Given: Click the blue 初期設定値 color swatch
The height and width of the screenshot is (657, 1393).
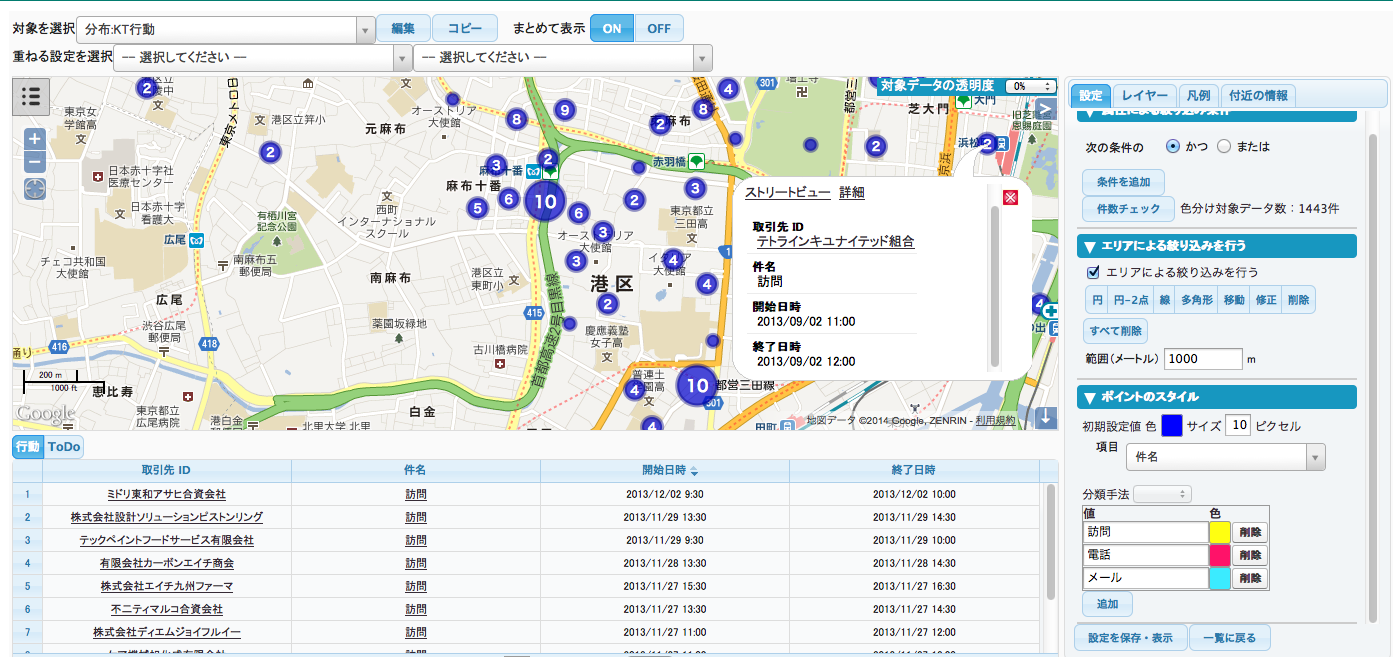Looking at the screenshot, I should (1171, 425).
